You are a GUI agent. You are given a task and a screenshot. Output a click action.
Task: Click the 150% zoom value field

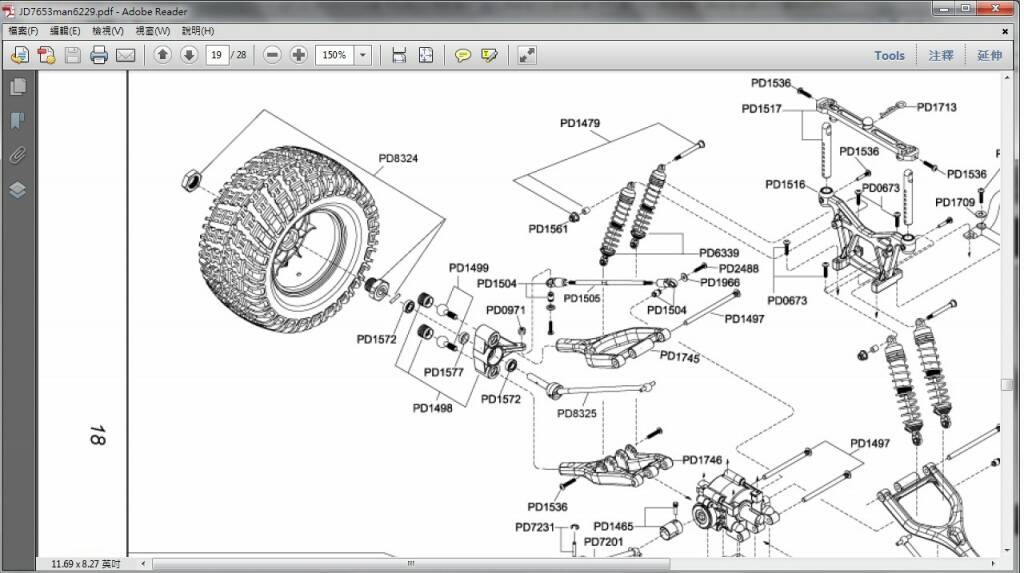coord(334,56)
